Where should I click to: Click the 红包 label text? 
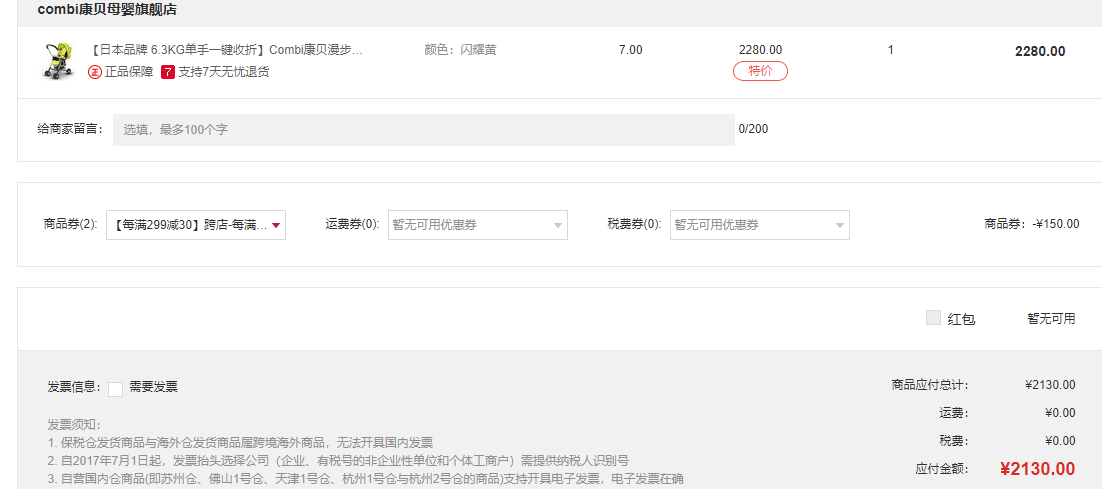click(961, 319)
